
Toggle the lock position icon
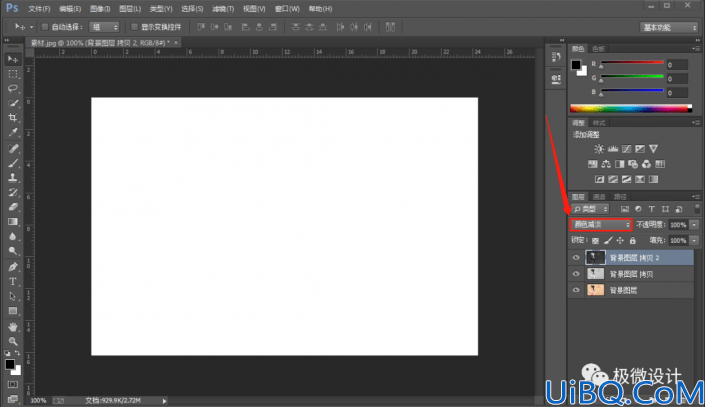tap(620, 241)
